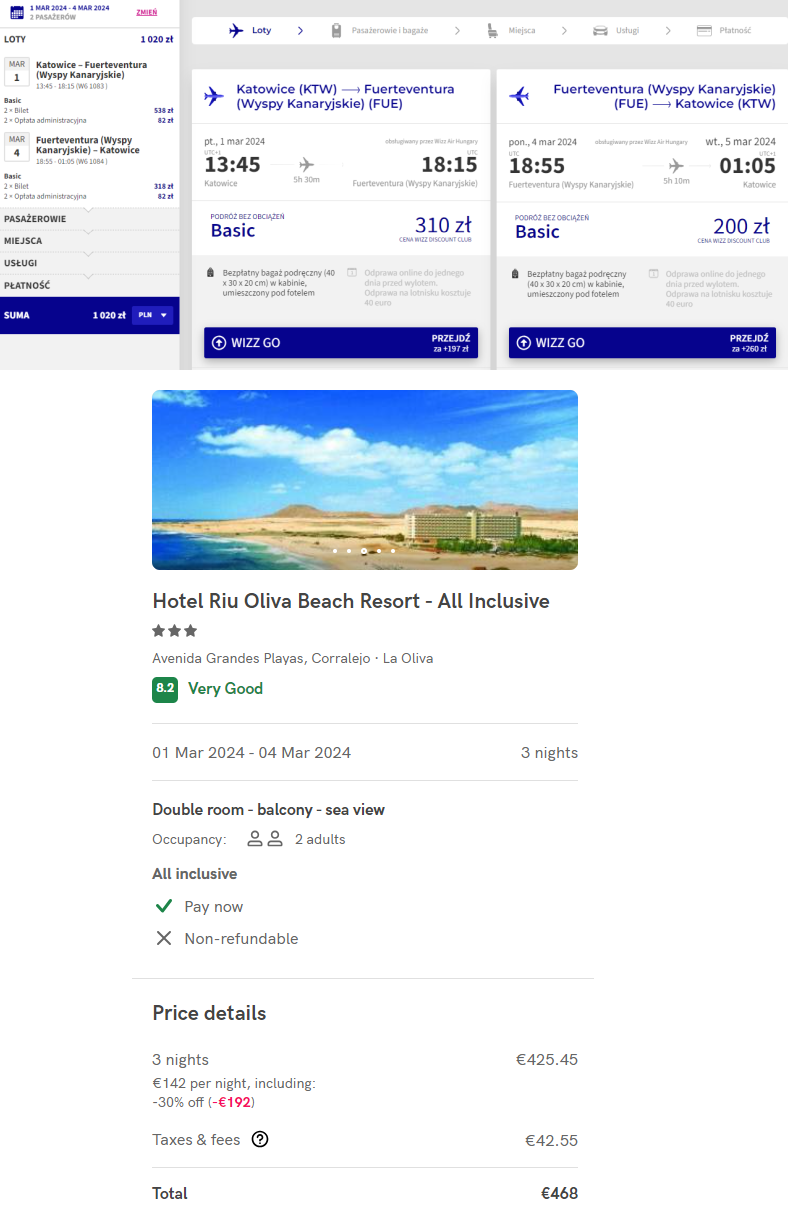Click the LOTY total 1 020 zł
Image resolution: width=788 pixels, height=1218 pixels.
(157, 40)
